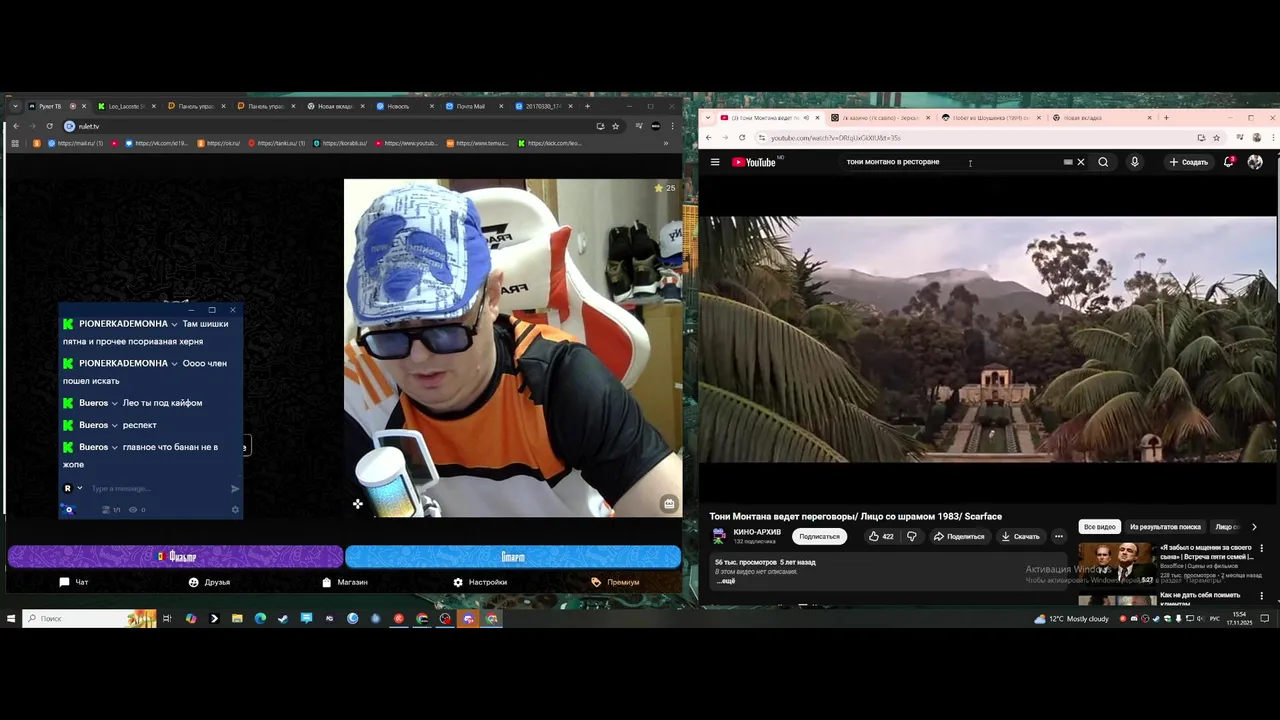Open Чат section in rulet.tv bottom menu
The width and height of the screenshot is (1280, 720).
click(x=74, y=582)
